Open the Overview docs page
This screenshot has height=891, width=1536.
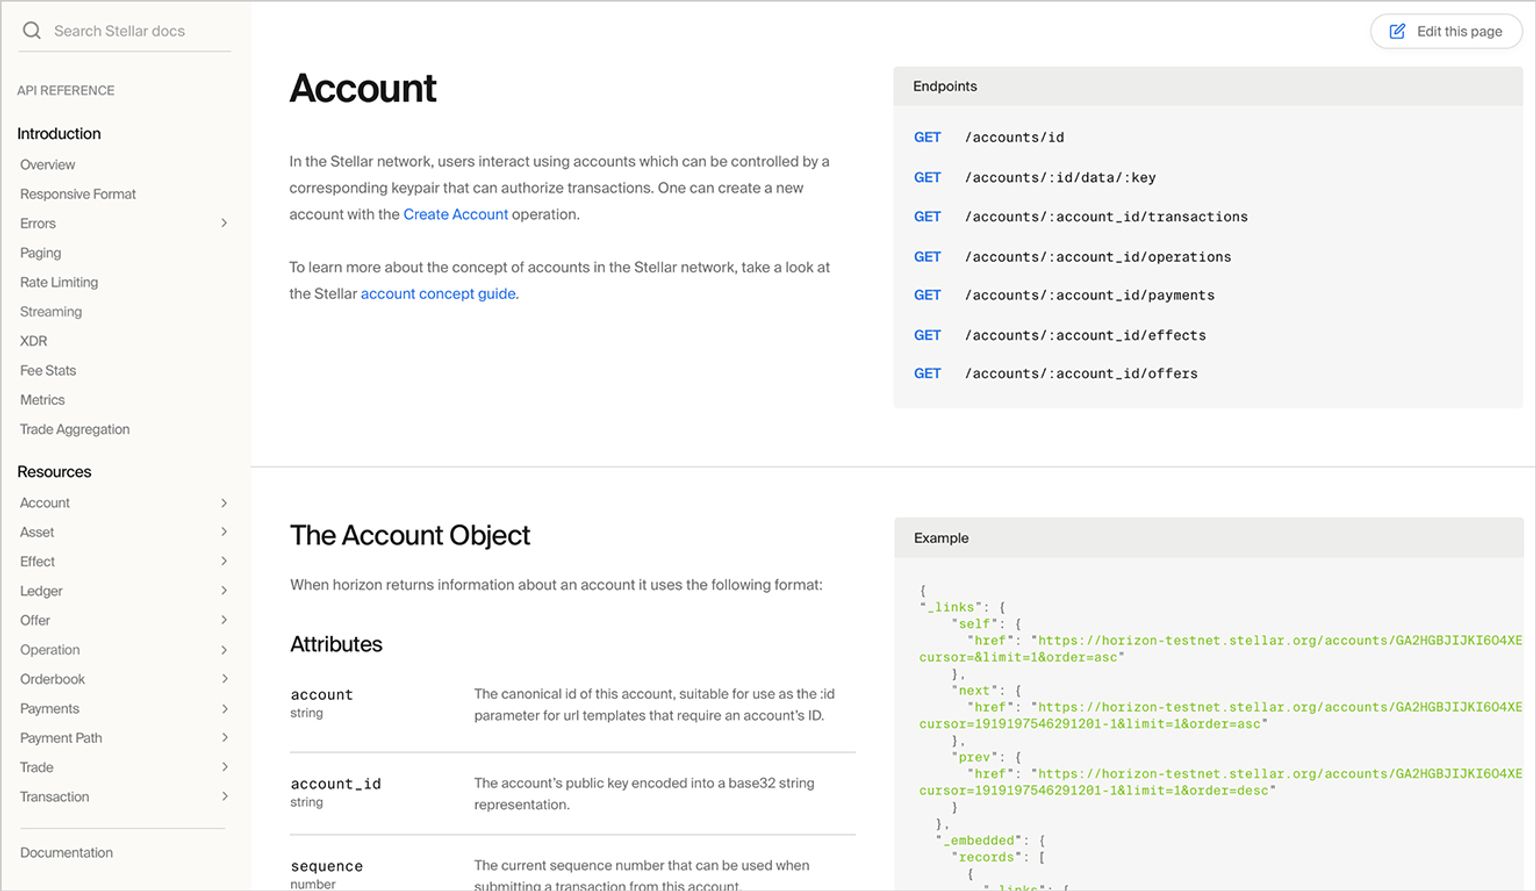[x=48, y=165]
